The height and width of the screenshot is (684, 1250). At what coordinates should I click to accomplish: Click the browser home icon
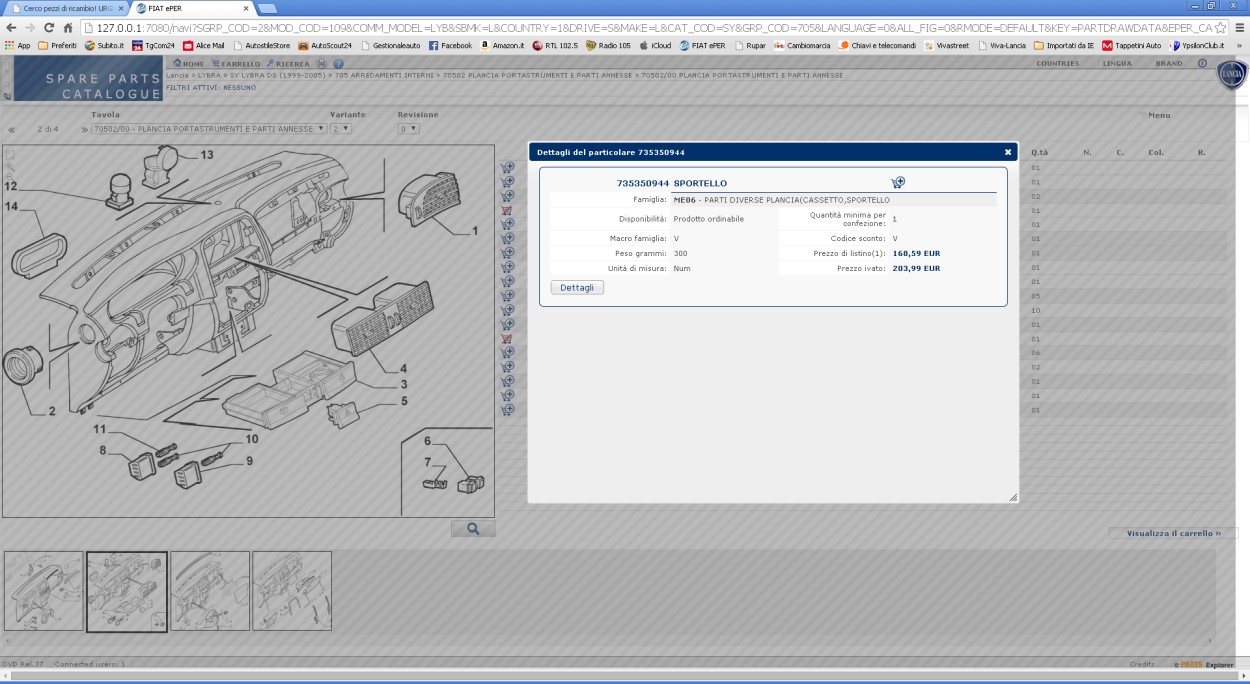click(x=68, y=28)
